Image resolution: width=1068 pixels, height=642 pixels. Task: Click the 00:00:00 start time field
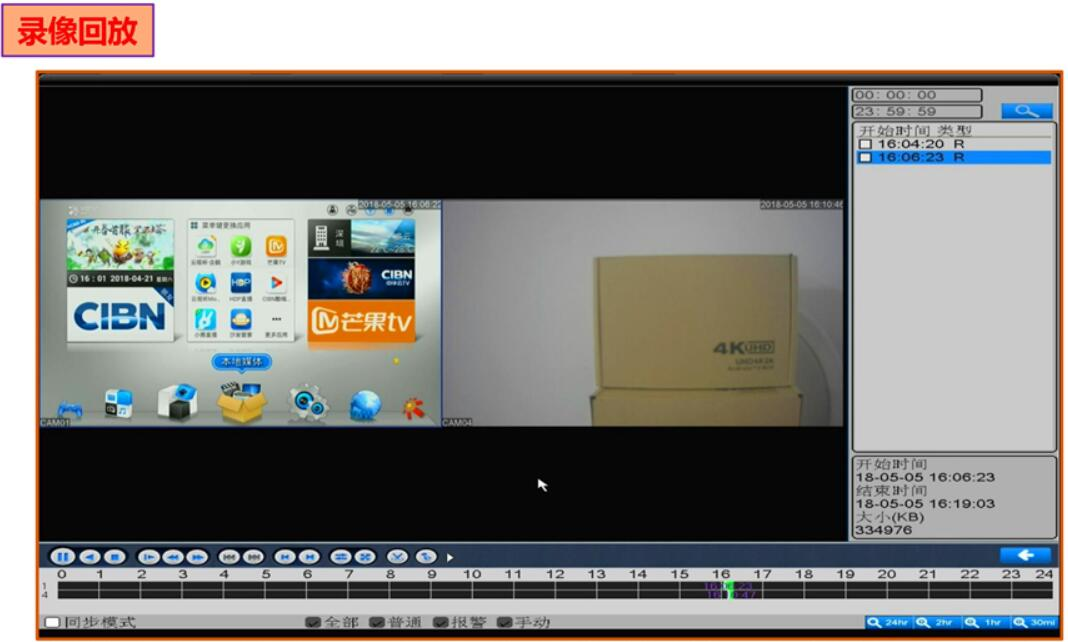916,95
